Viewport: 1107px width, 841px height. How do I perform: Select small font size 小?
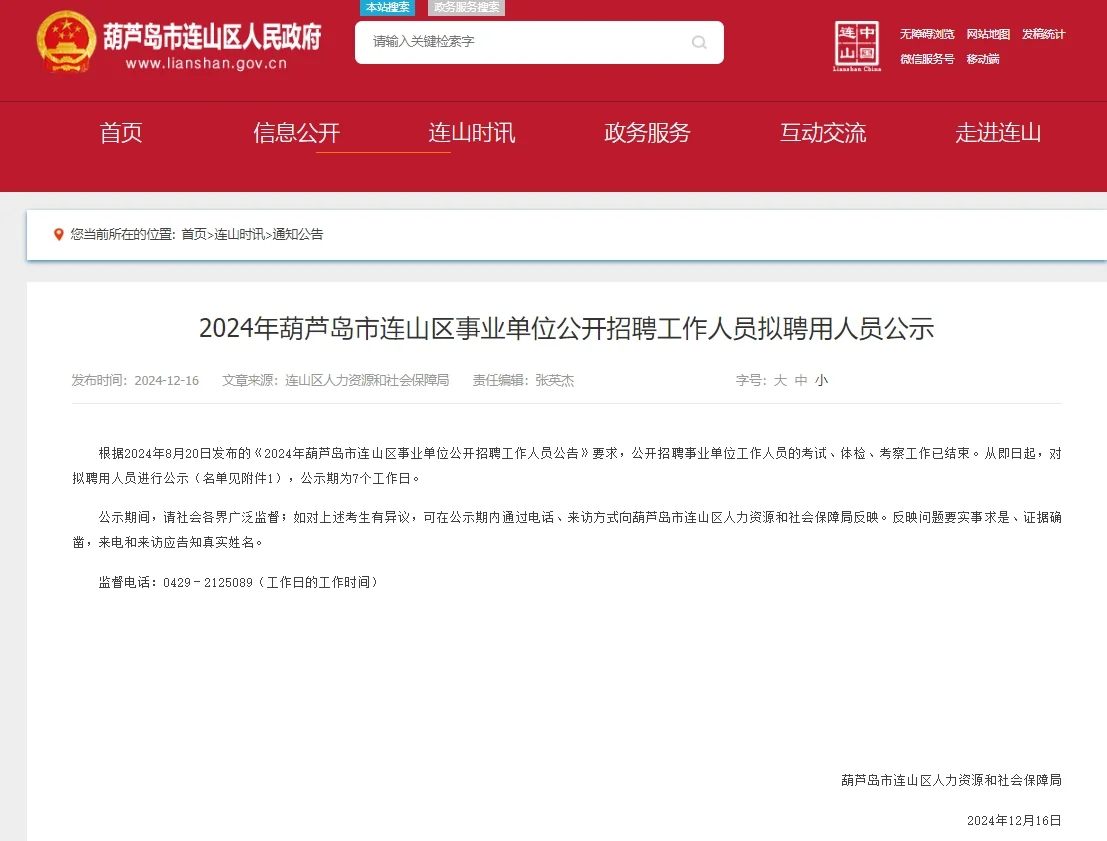pos(820,380)
